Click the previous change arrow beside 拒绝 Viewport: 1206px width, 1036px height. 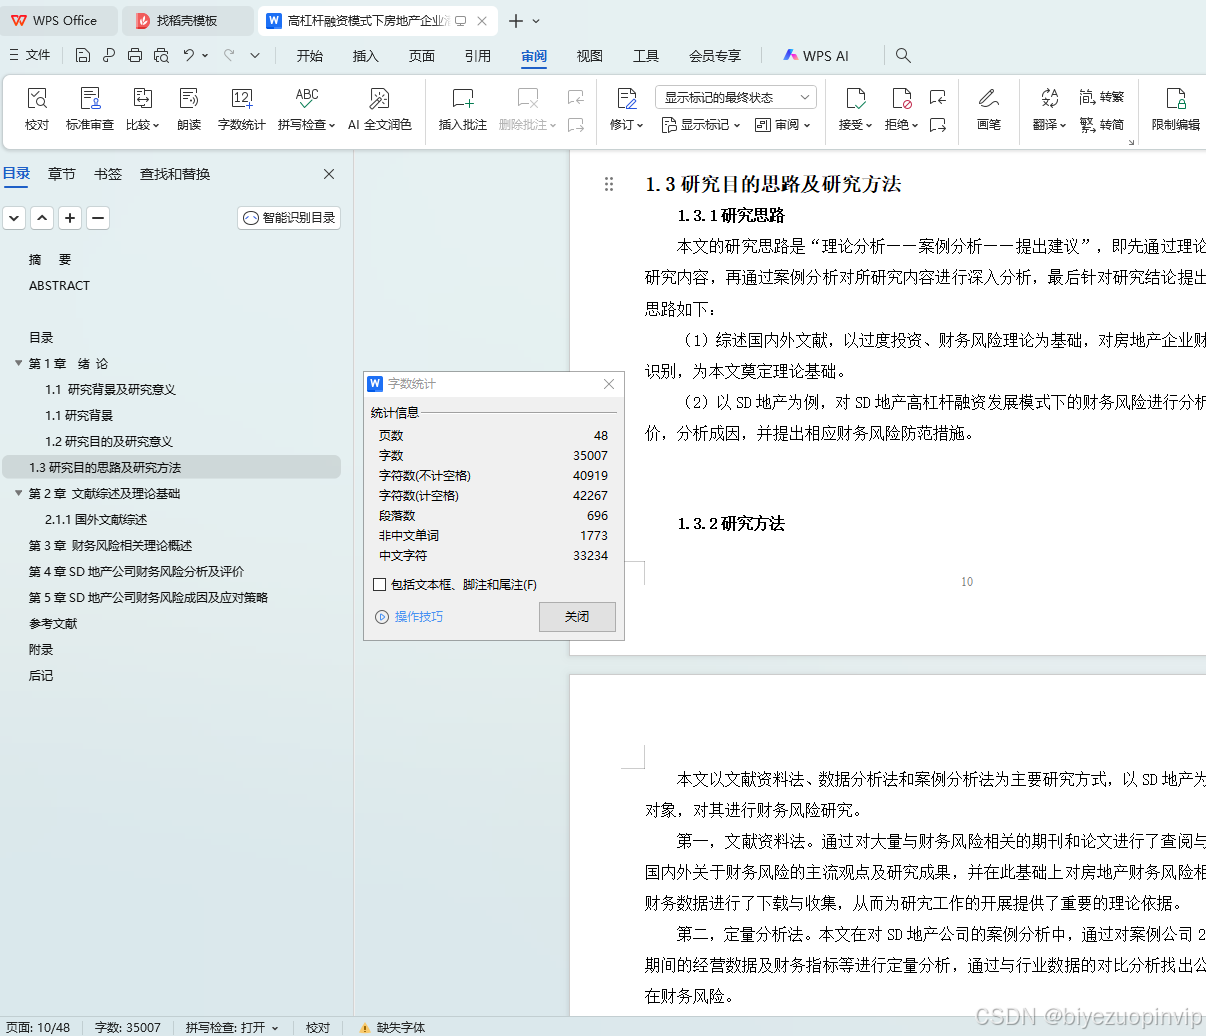(937, 97)
